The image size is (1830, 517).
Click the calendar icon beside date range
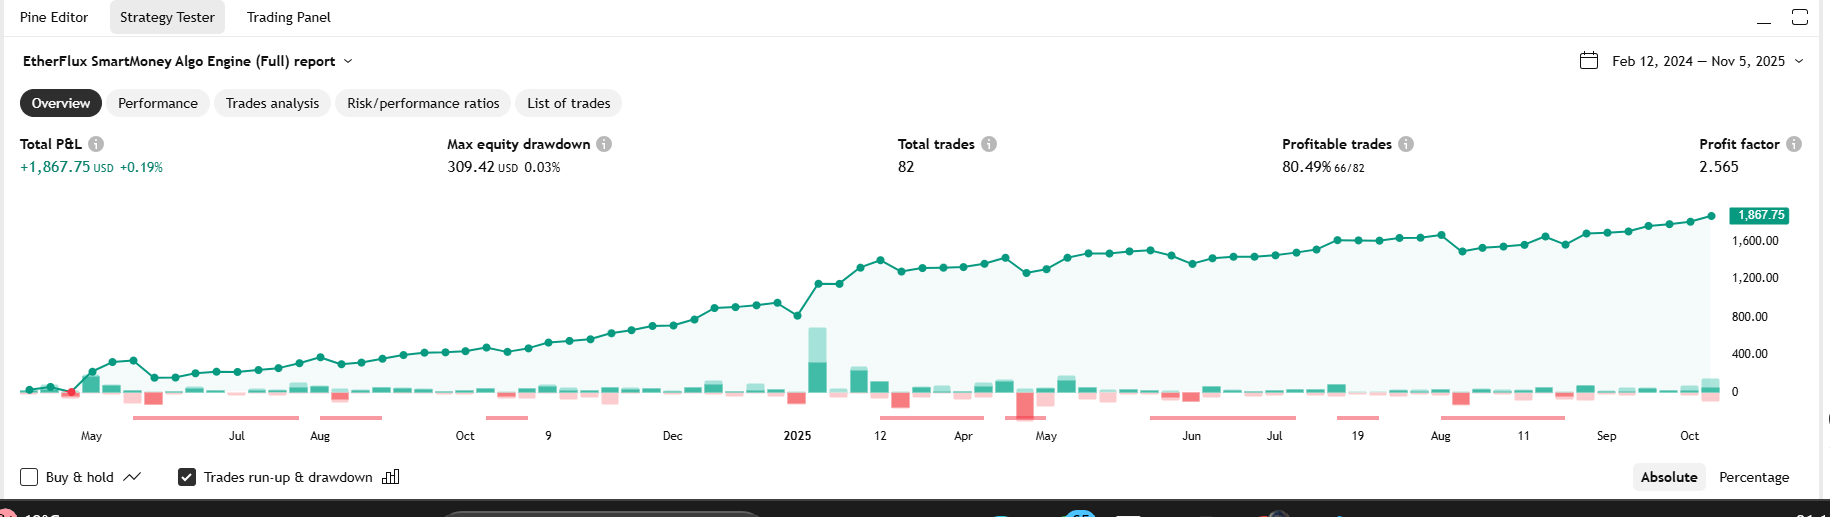1589,61
